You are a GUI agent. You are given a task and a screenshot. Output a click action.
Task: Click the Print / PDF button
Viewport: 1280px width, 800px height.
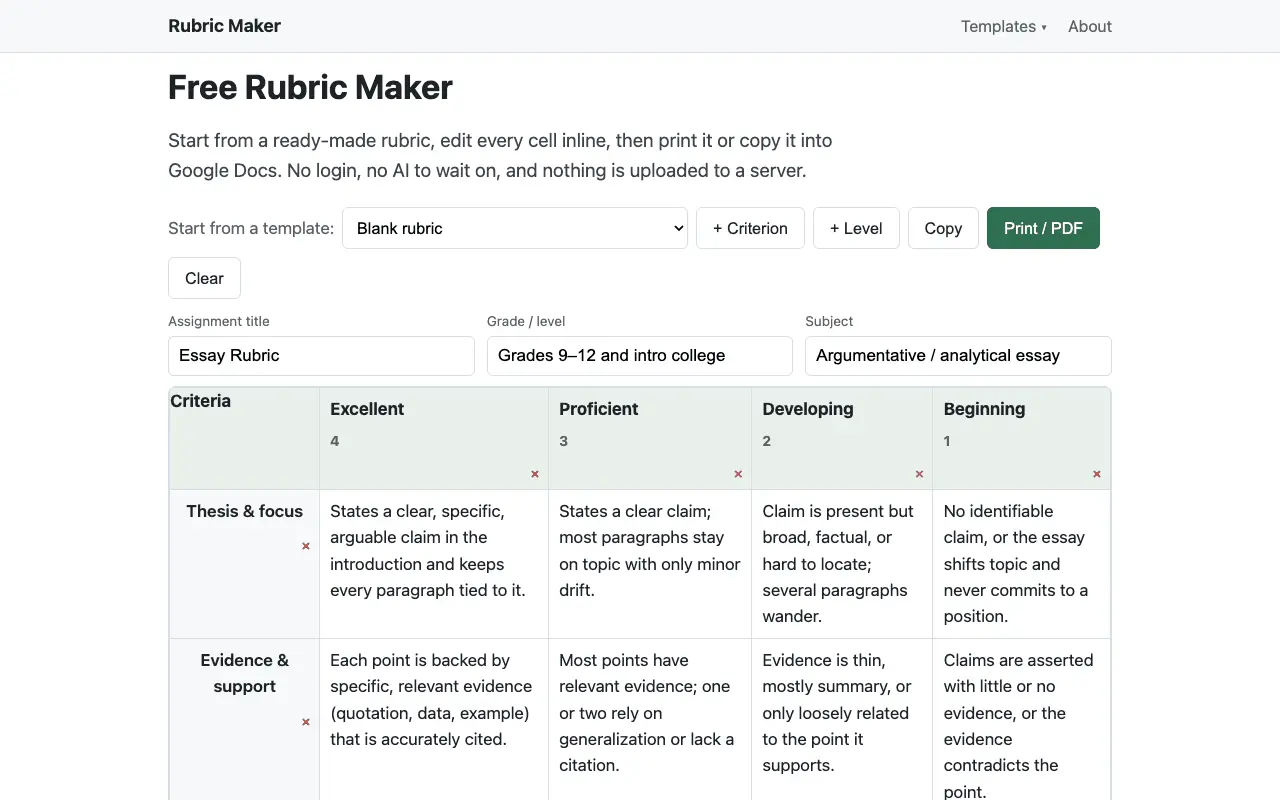point(1043,228)
